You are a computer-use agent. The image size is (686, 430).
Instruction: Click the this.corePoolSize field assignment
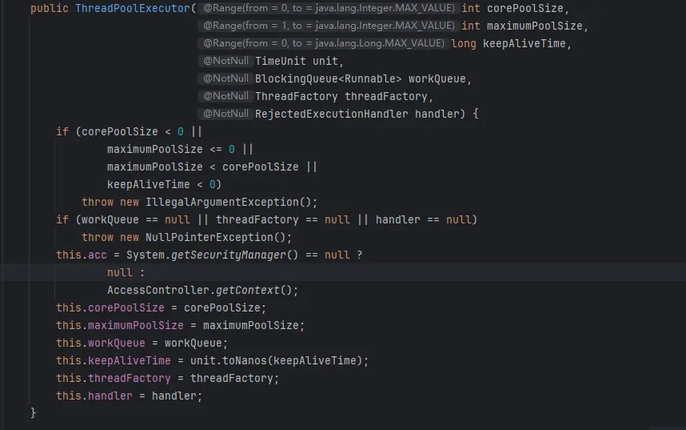click(x=110, y=308)
